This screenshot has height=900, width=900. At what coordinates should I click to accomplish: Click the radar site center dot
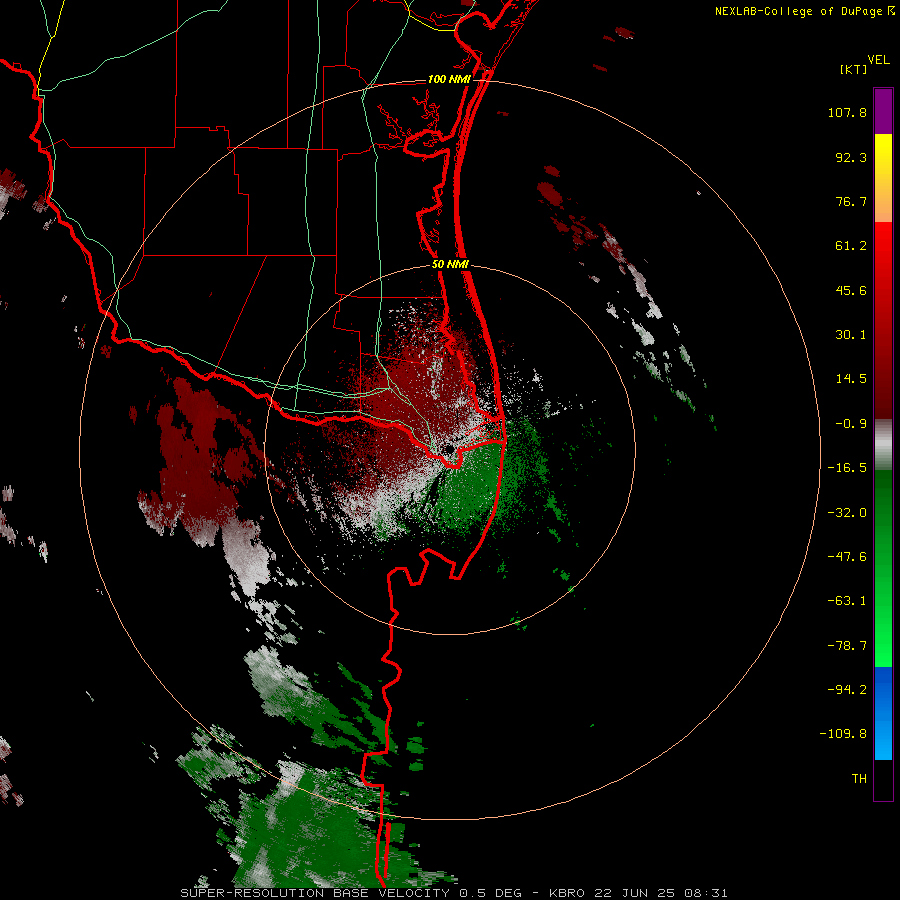click(447, 449)
